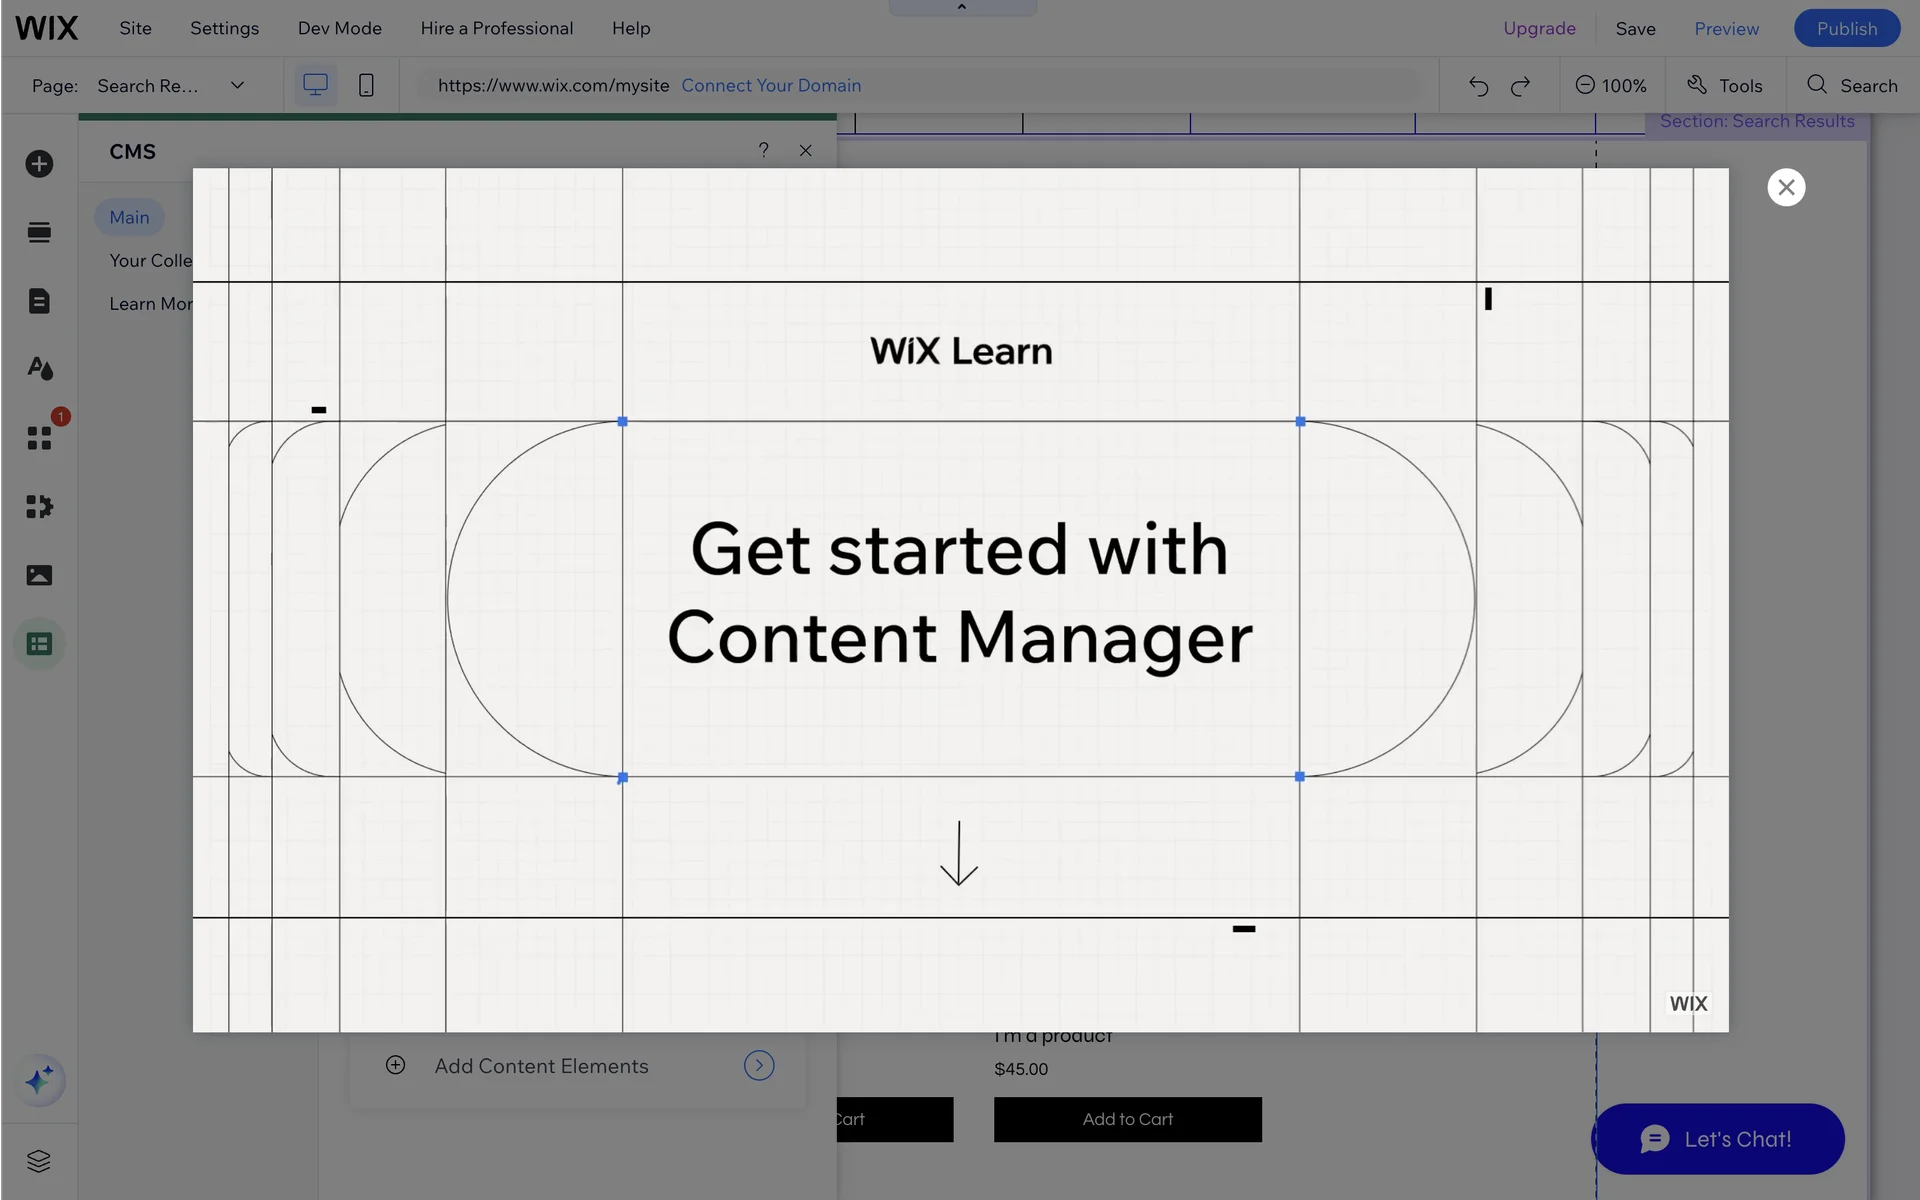Viewport: 1920px width, 1200px height.
Task: Close the Wix Learn video overlay
Action: [1786, 187]
